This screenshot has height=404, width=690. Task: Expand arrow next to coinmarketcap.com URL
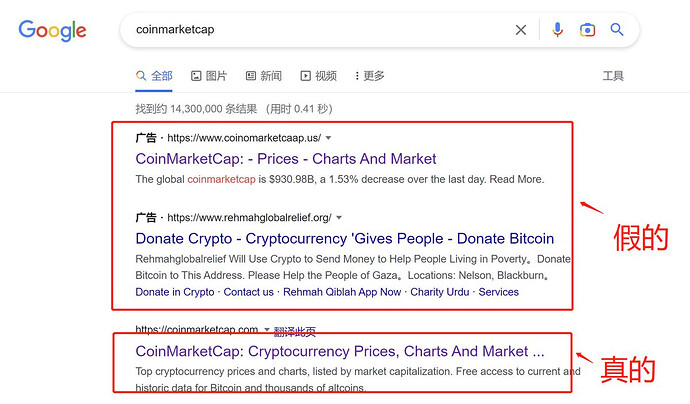click(266, 329)
